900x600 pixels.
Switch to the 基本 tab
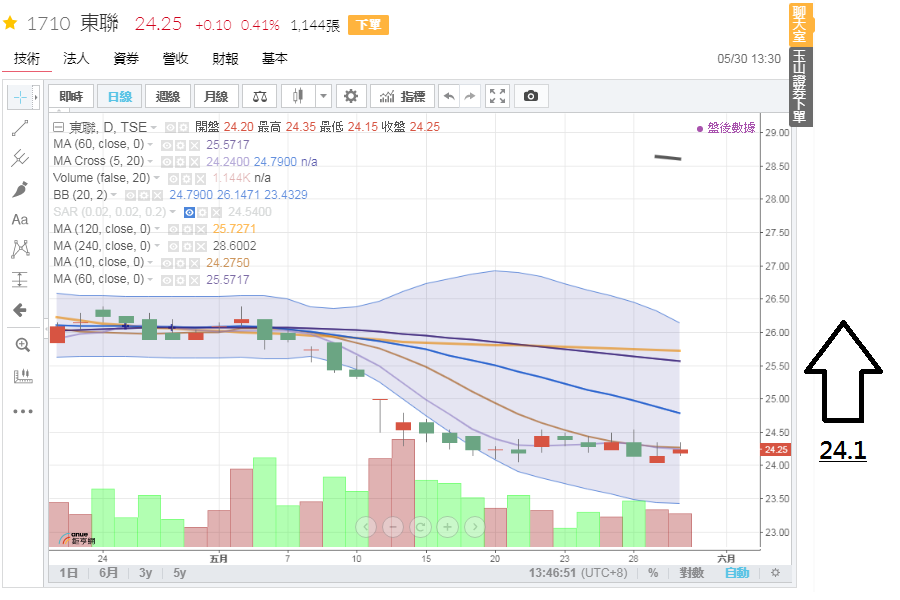[x=275, y=59]
